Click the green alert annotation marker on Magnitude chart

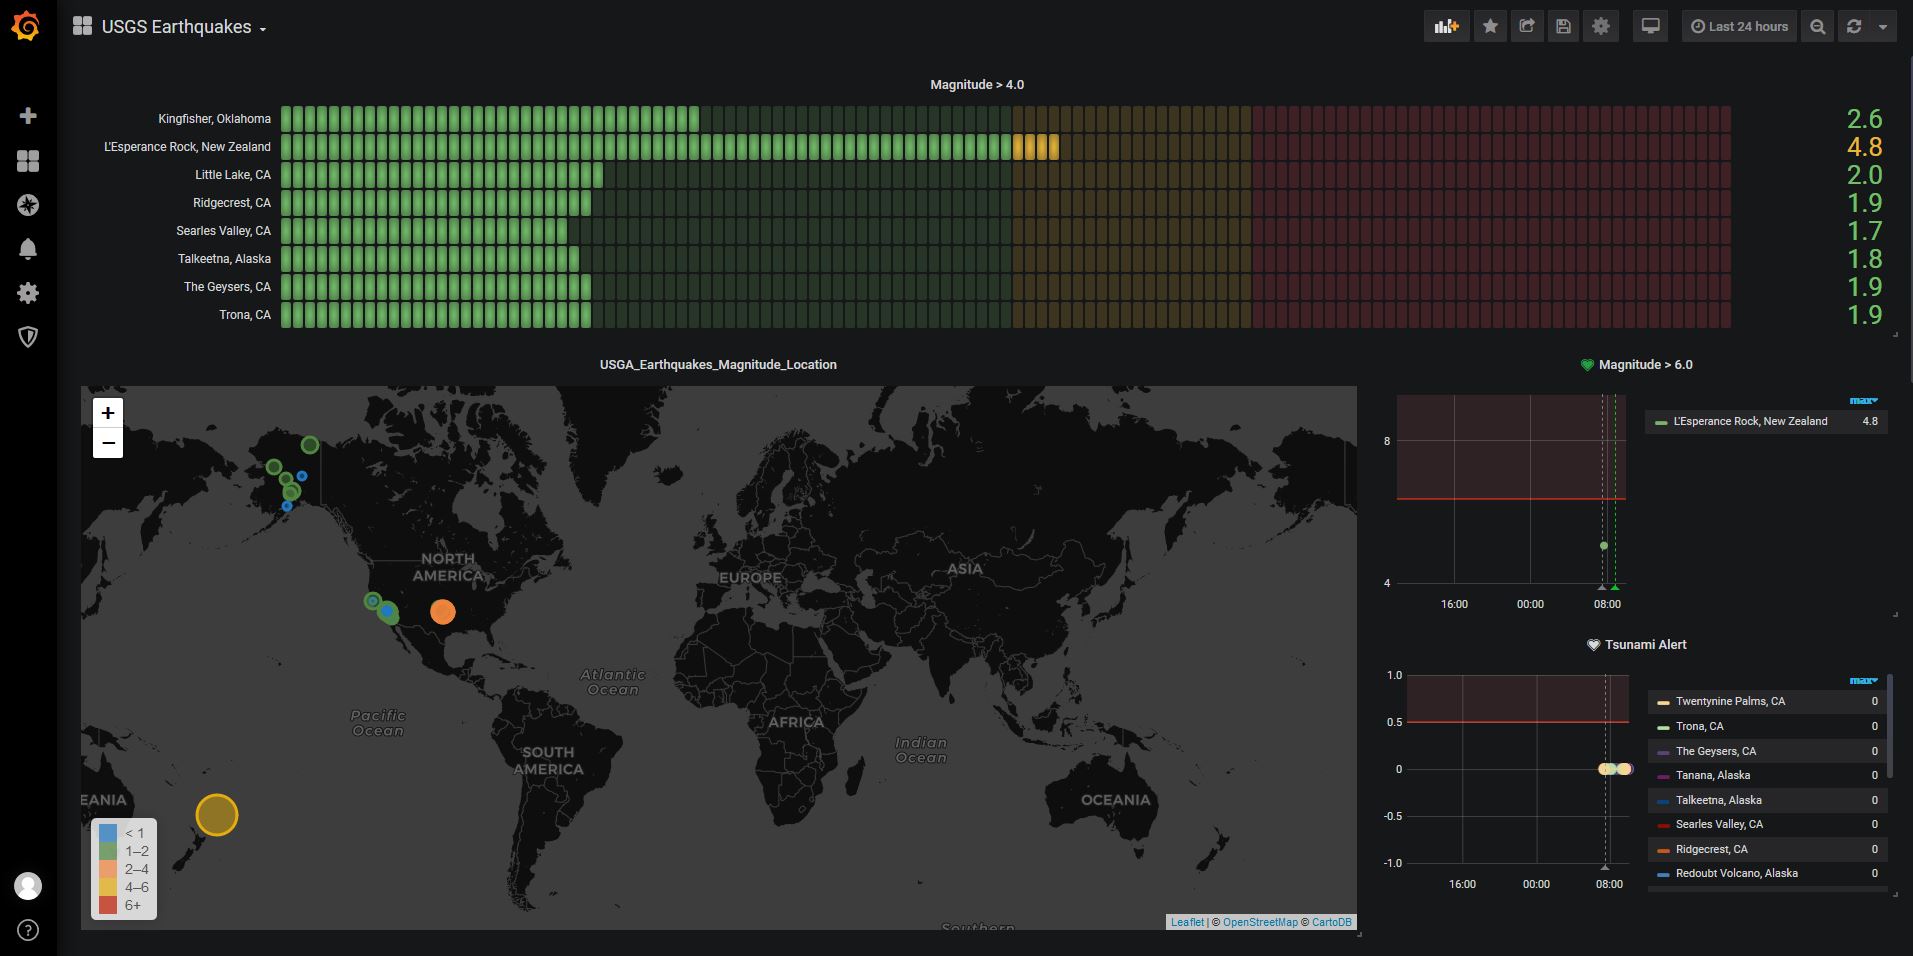point(1615,587)
